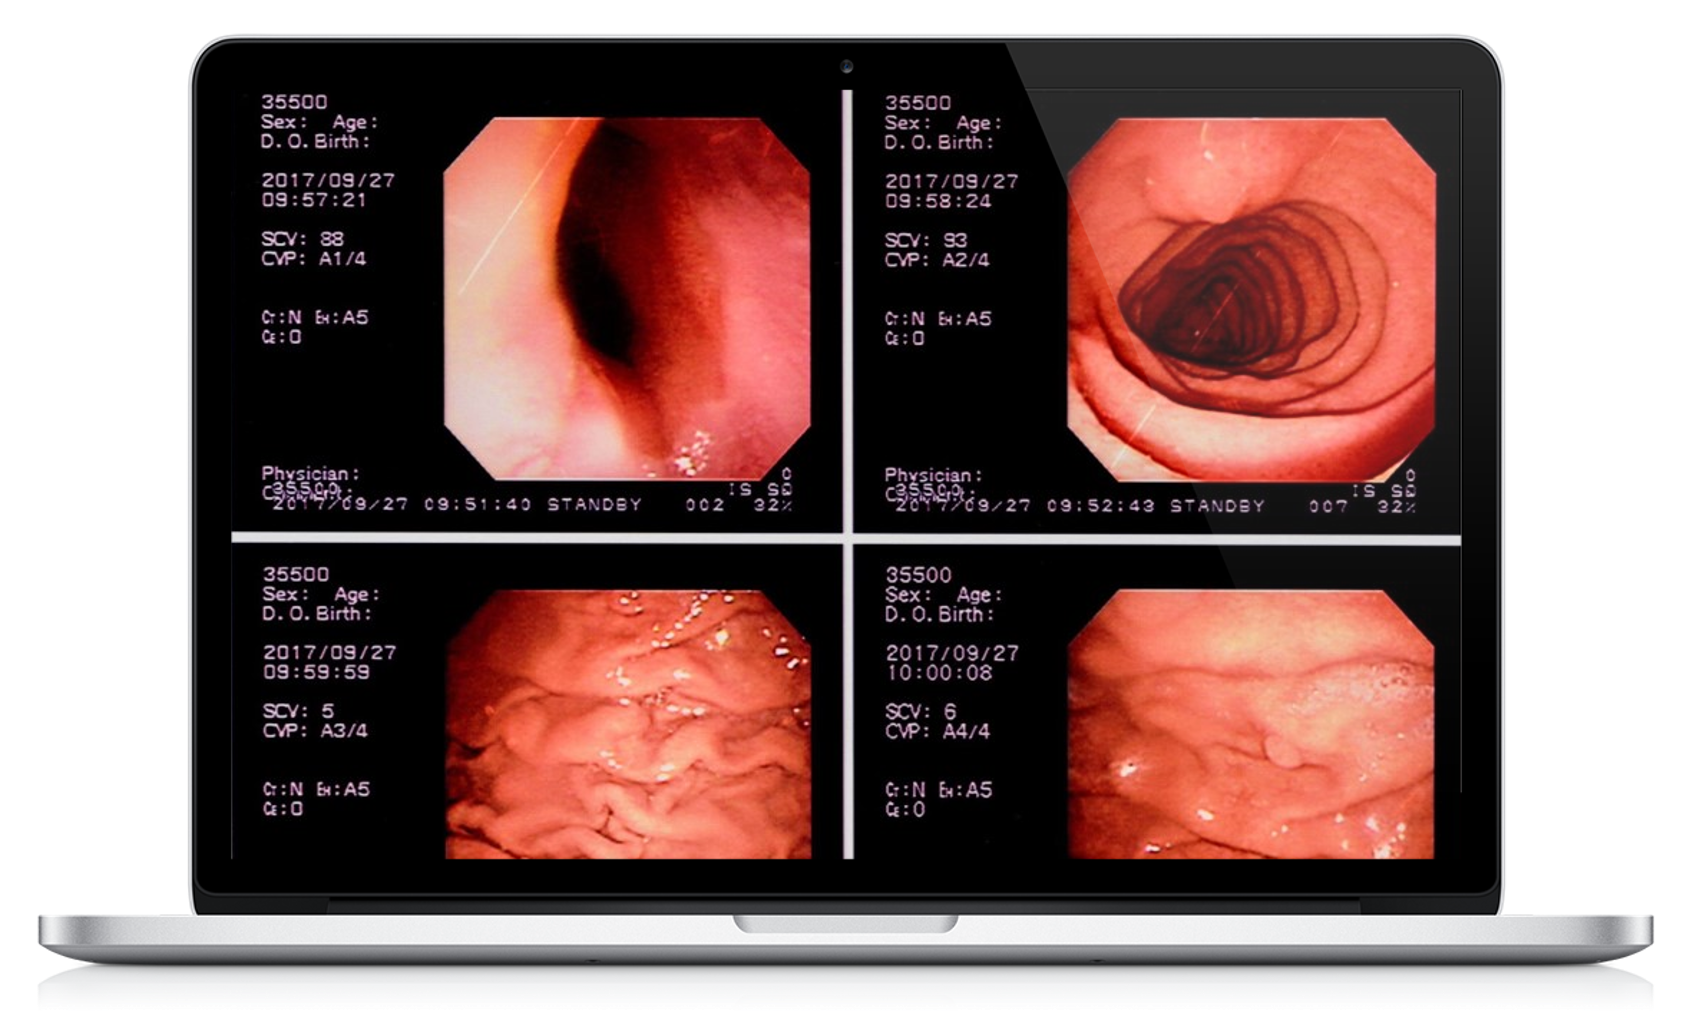Click STANDBY status beside 09:51:40
The height and width of the screenshot is (1015, 1693).
tap(594, 505)
